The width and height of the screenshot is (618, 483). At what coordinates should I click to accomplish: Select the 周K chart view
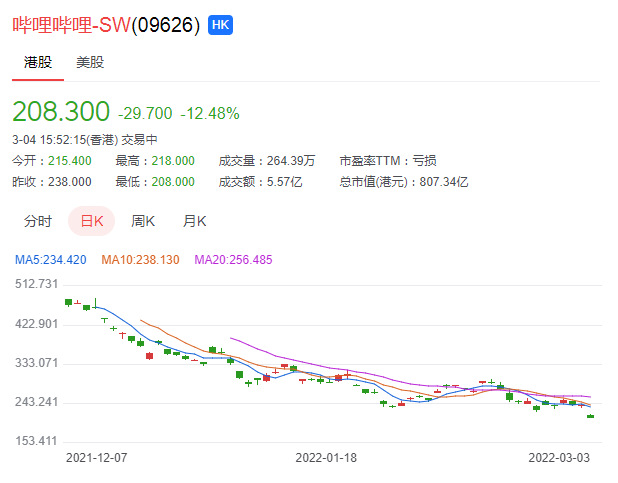point(143,221)
